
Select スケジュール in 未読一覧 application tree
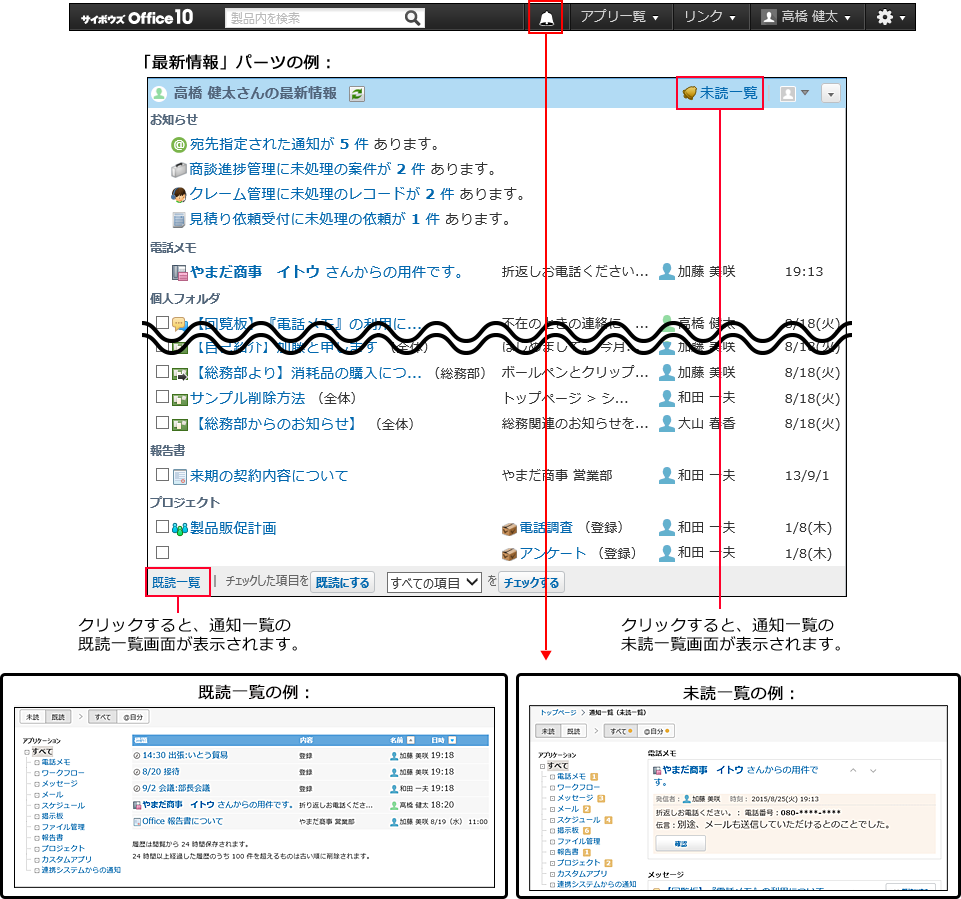tap(579, 820)
